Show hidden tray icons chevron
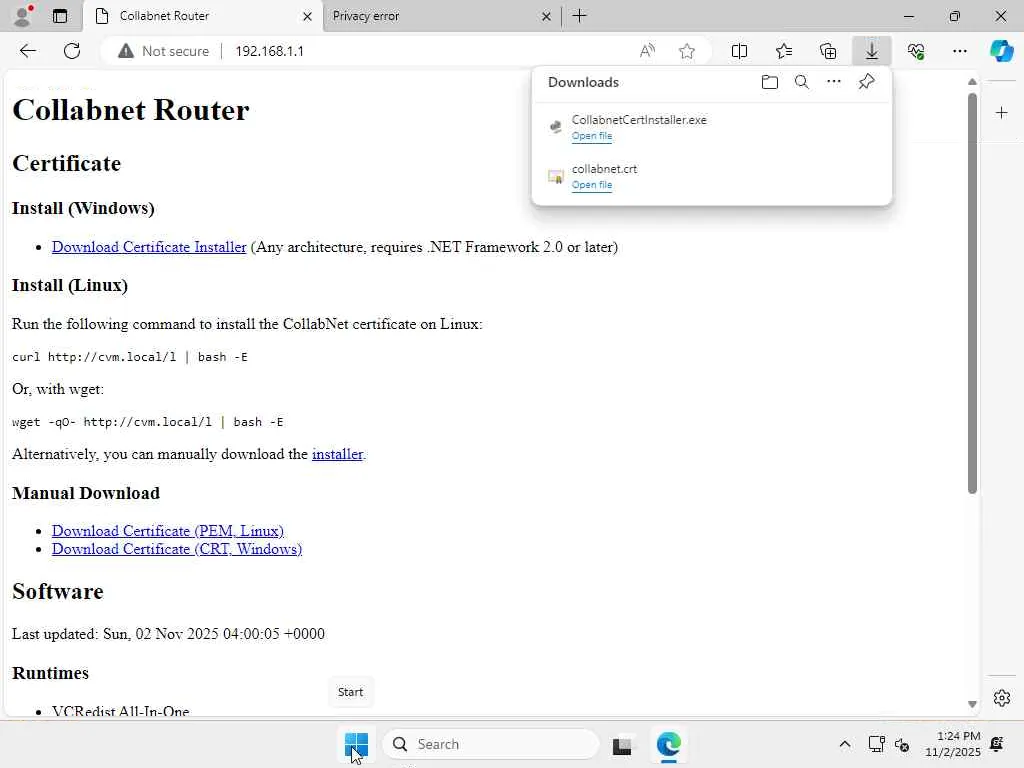Viewport: 1024px width, 768px height. pos(844,744)
